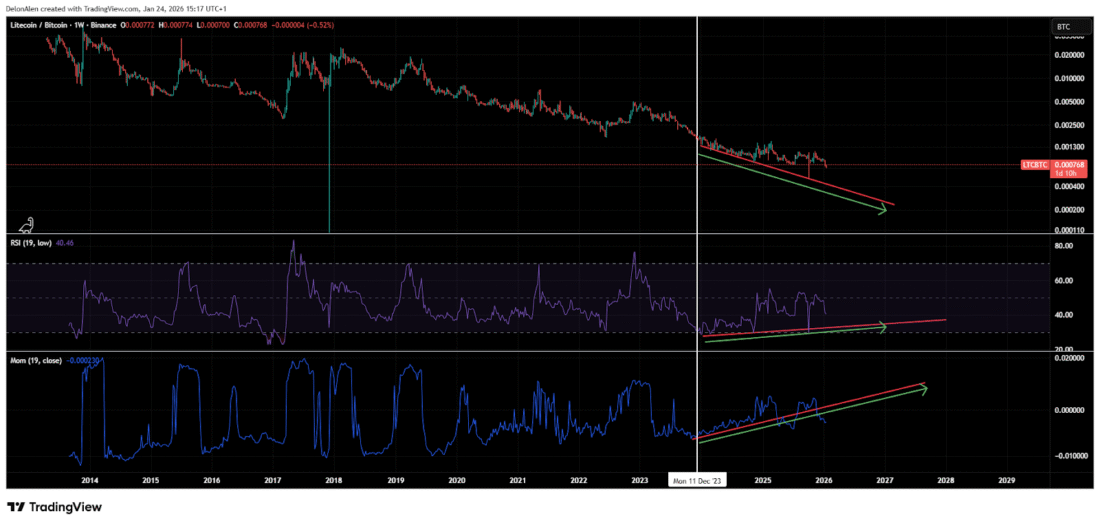Screen dimensions: 1100x525
Task: Click the green arrowhead on the price trendline
Action: point(883,210)
